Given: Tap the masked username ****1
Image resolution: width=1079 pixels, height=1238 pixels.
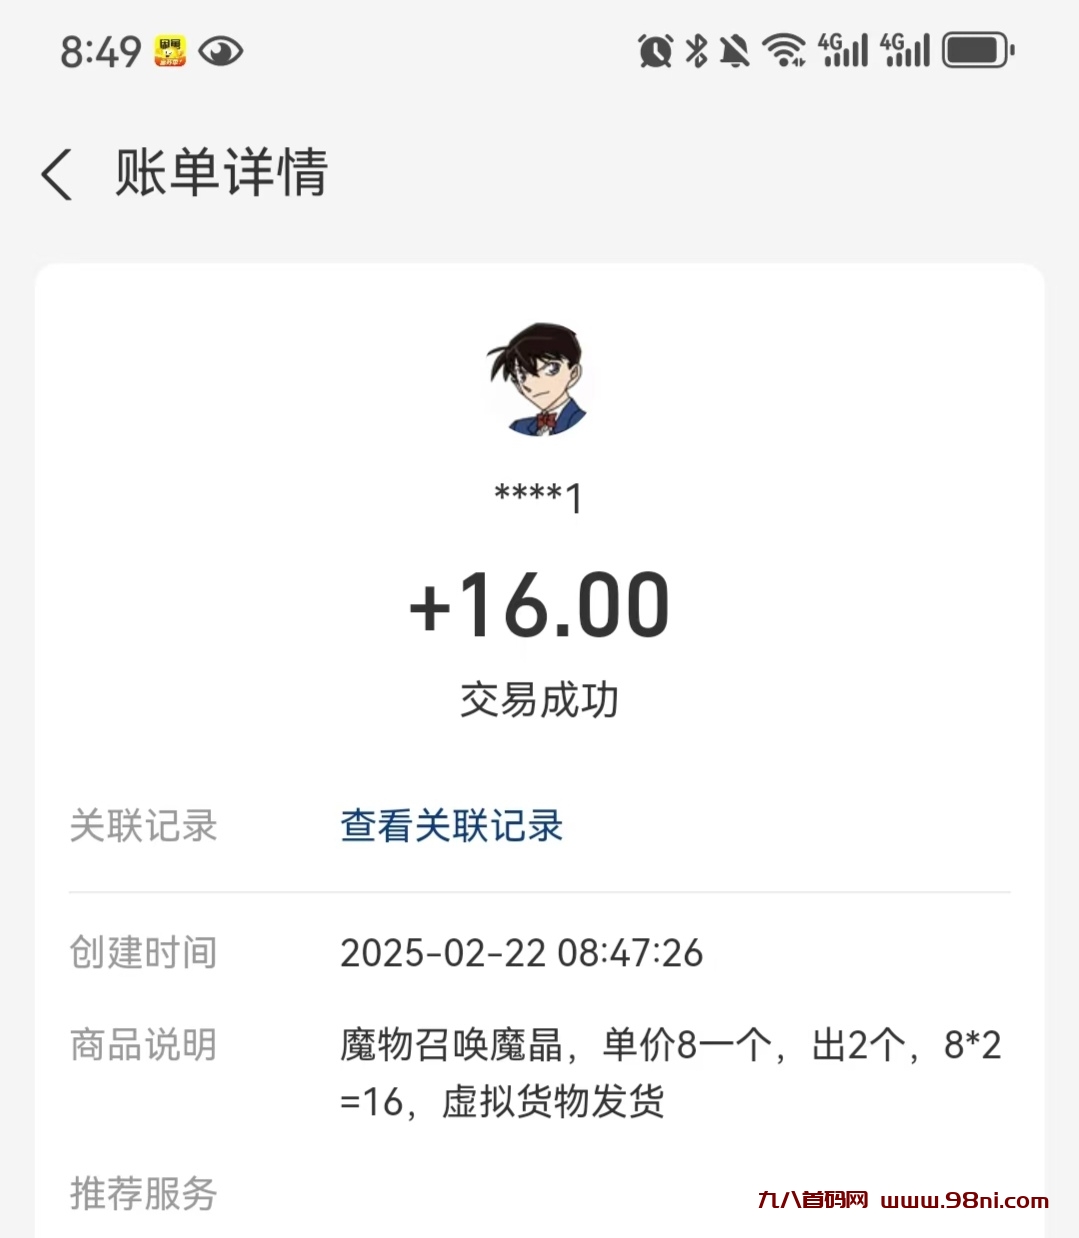Looking at the screenshot, I should pos(539,496).
